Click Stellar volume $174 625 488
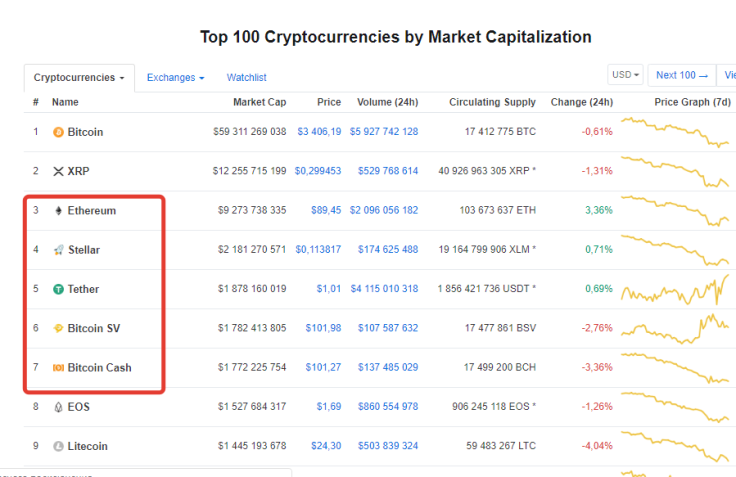This screenshot has height=477, width=736. 388,250
